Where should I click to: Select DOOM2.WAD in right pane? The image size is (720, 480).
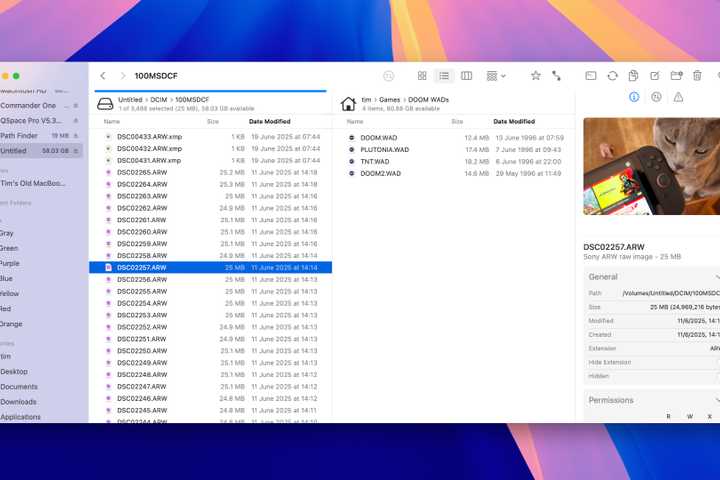point(455,174)
